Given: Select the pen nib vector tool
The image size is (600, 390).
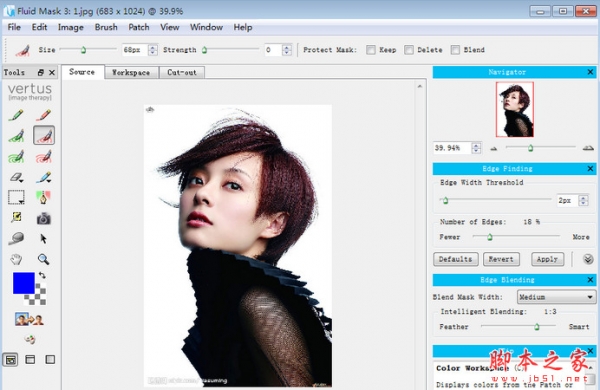Looking at the screenshot, I should click(x=44, y=197).
